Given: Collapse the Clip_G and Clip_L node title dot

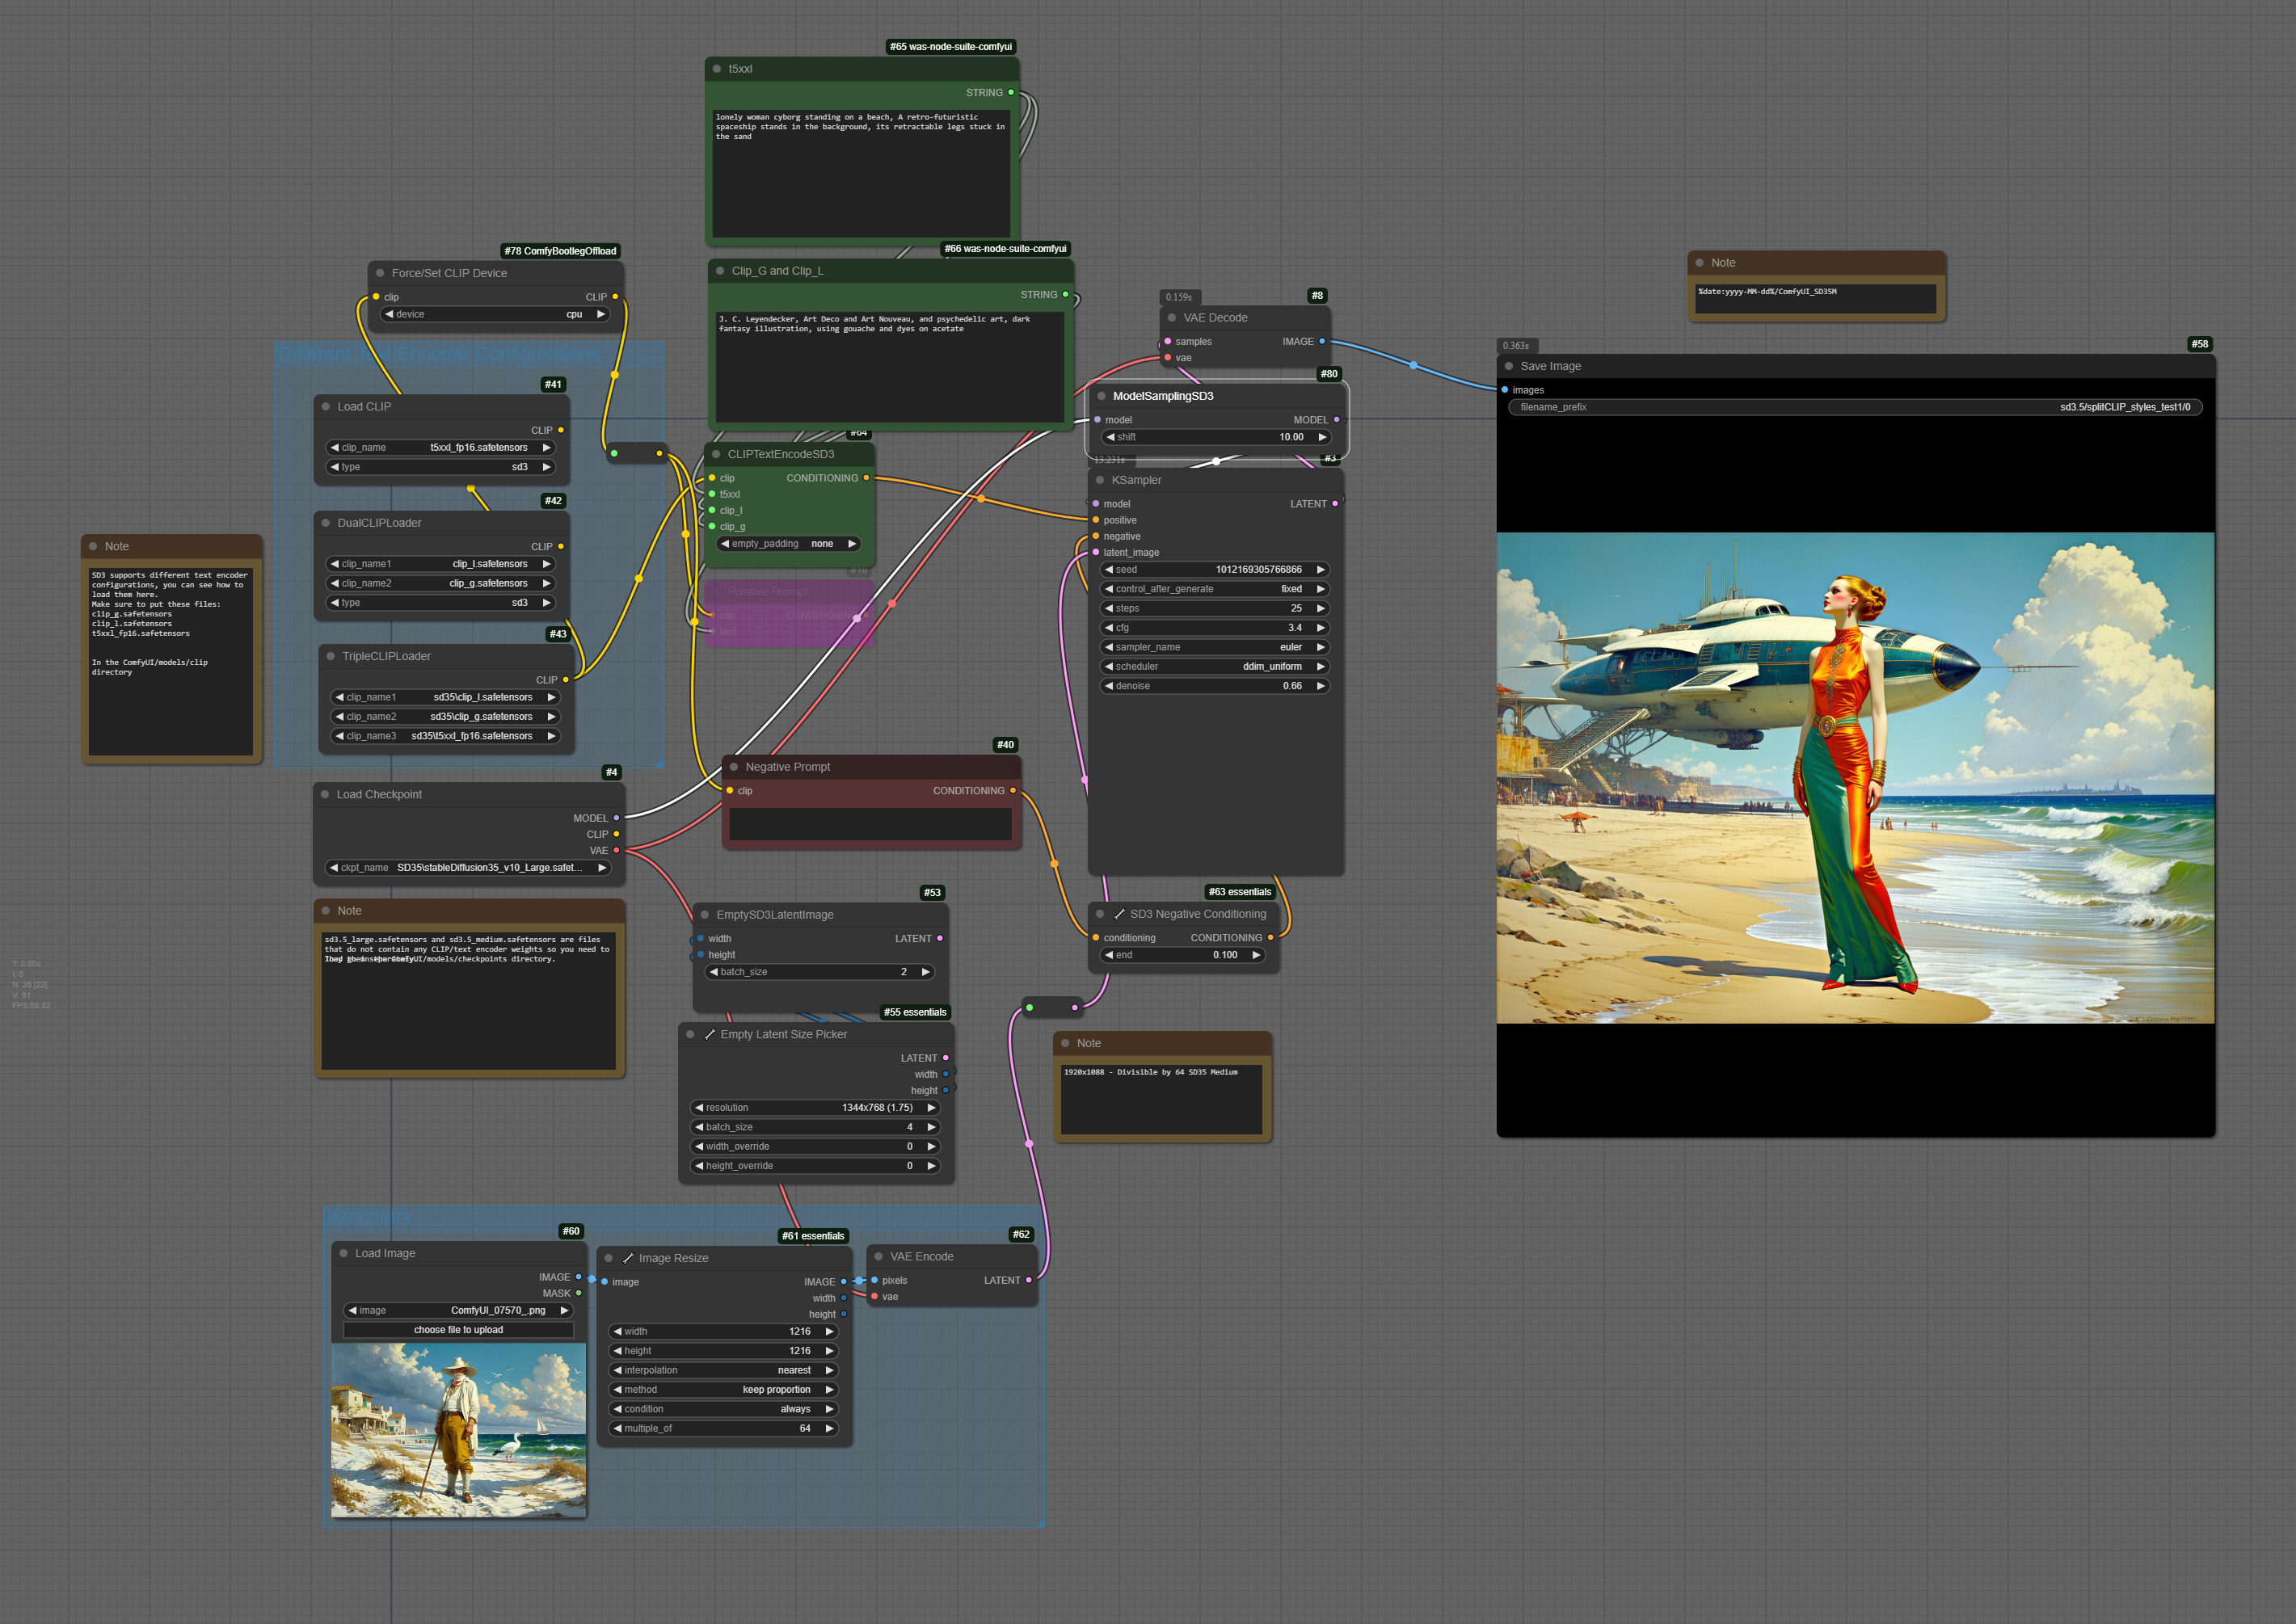Looking at the screenshot, I should (720, 271).
